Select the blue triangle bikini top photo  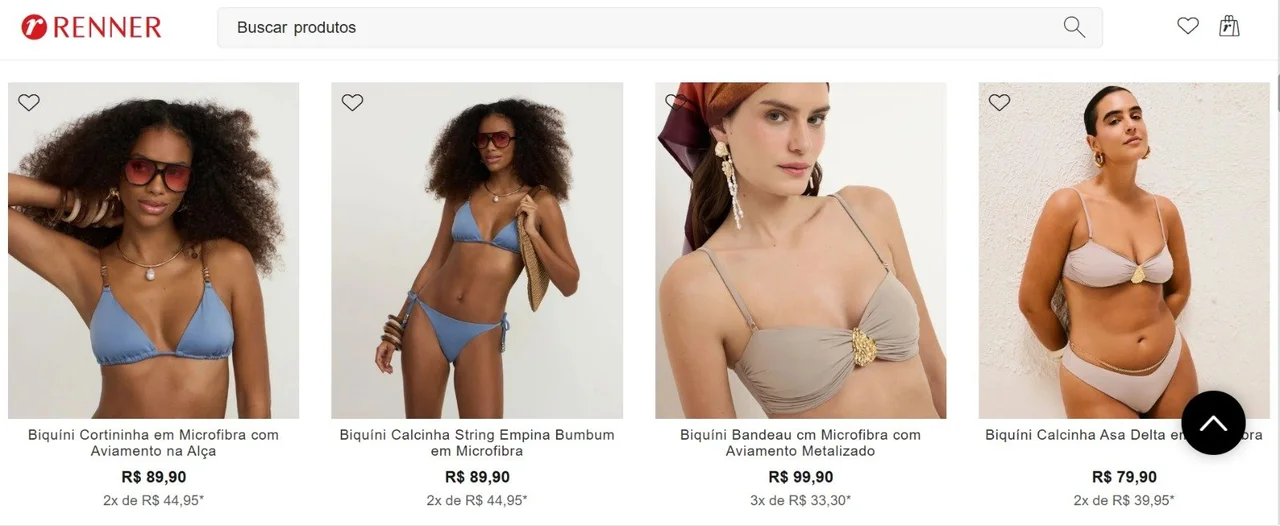click(153, 250)
